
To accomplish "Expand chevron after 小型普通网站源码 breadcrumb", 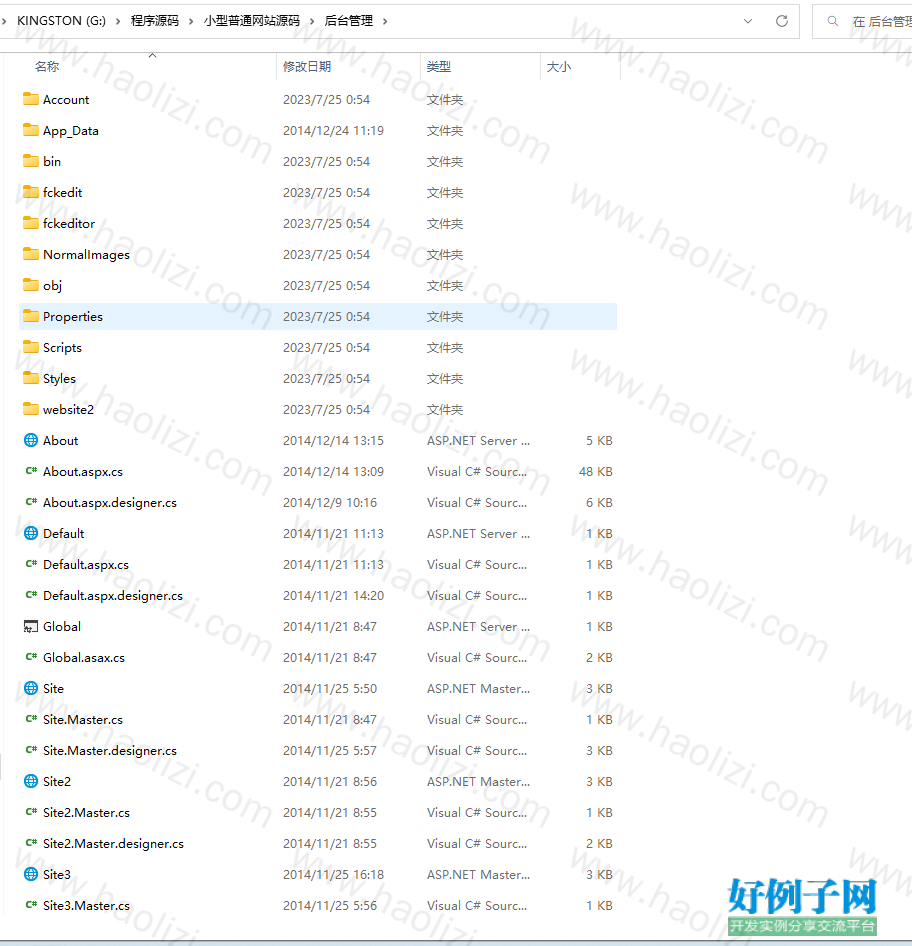I will click(312, 21).
